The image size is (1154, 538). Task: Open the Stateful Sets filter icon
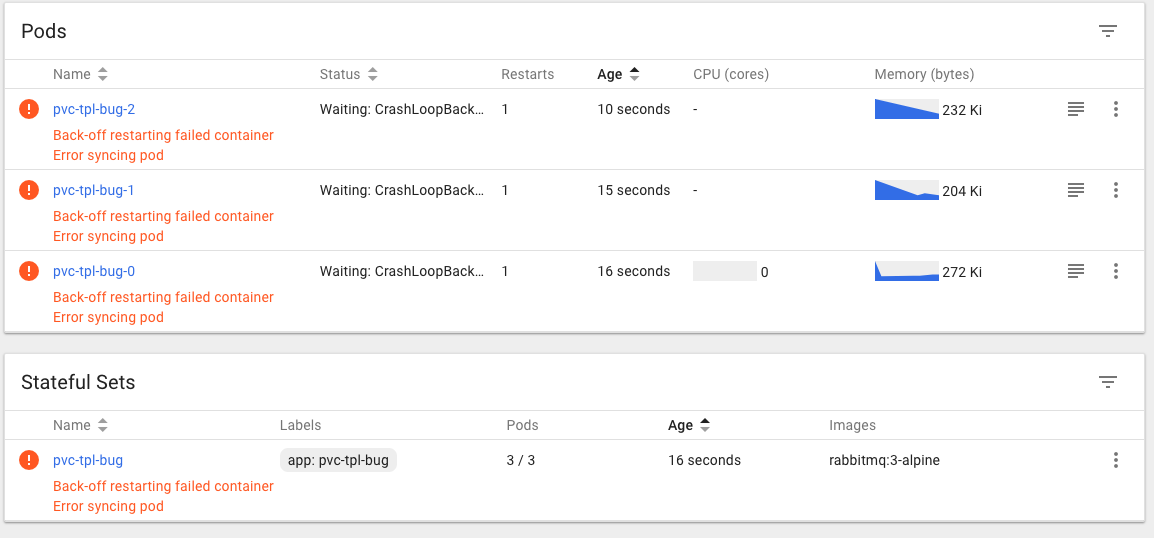coord(1107,382)
